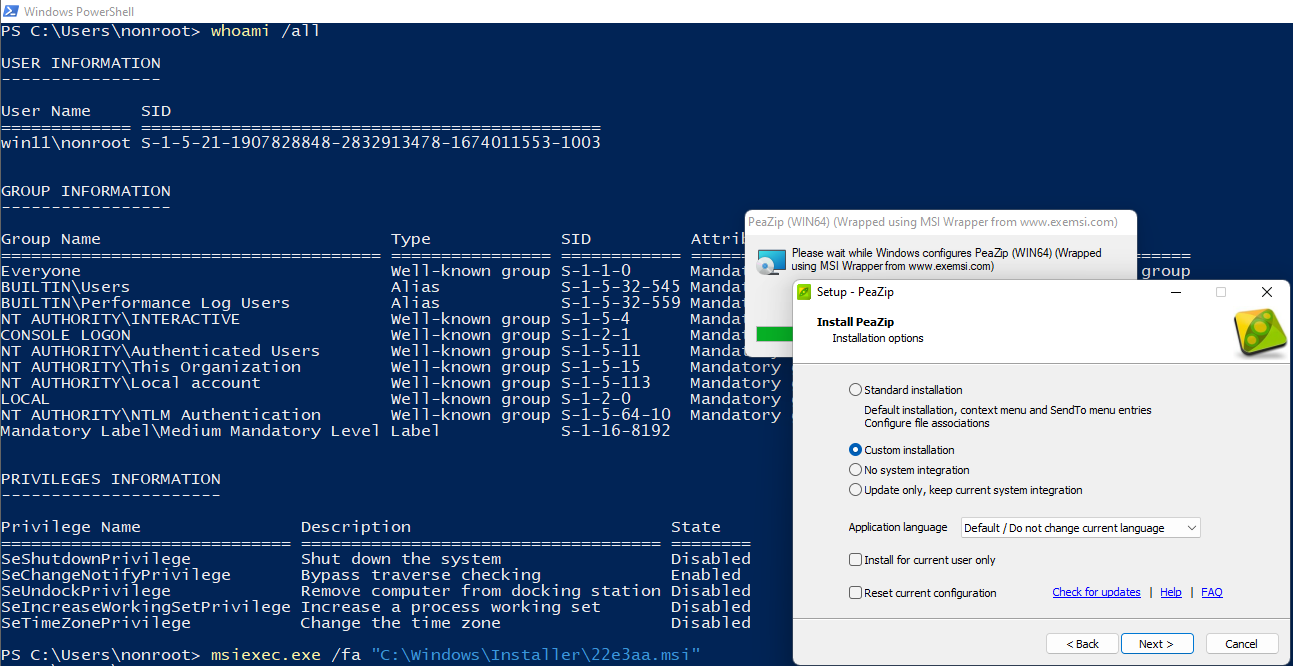Image resolution: width=1293 pixels, height=666 pixels.
Task: Click the 'USER INFORMATION' heading
Action: click(81, 63)
